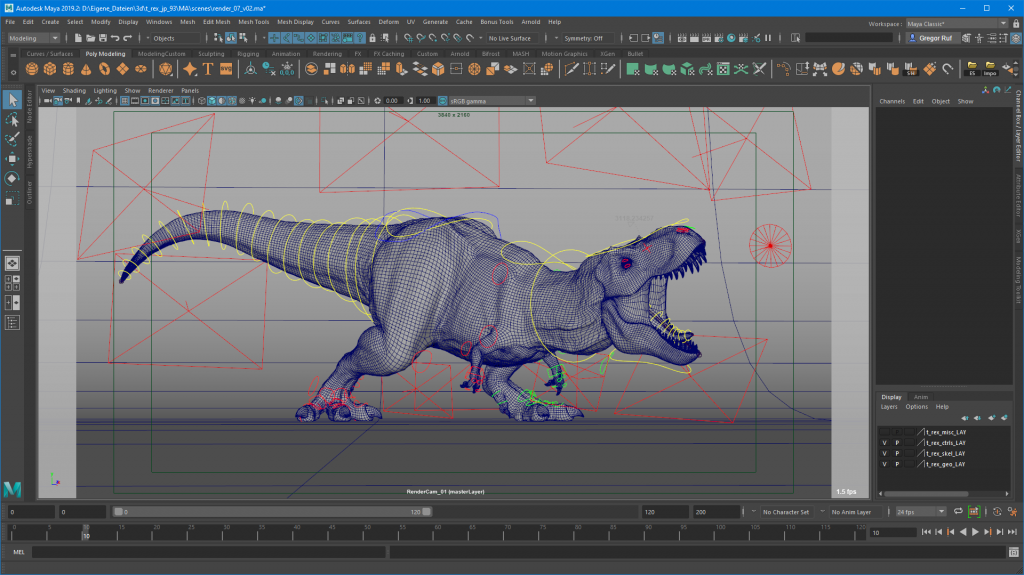Create a polygon sphere from the shelf
The width and height of the screenshot is (1024, 575).
point(31,69)
